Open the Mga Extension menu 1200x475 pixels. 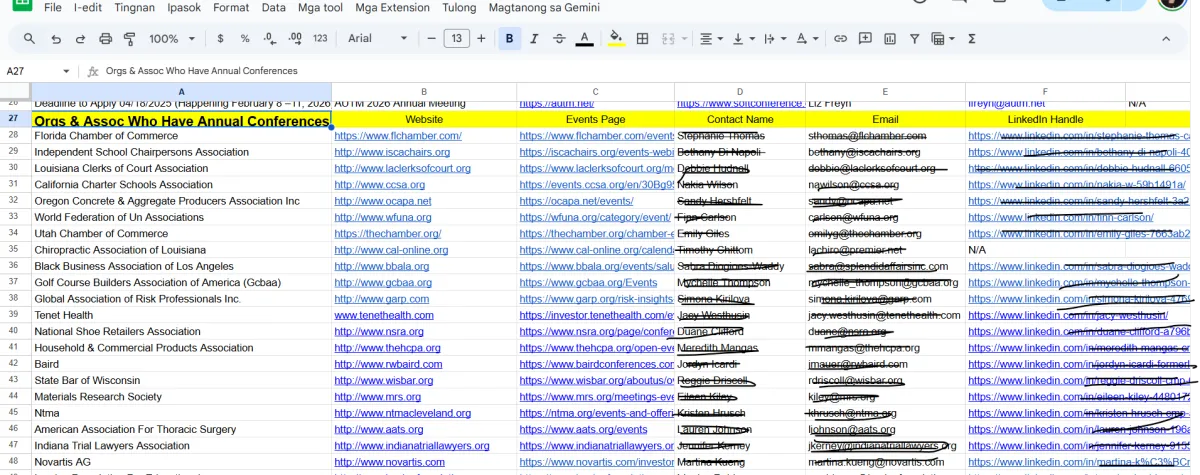coord(392,7)
